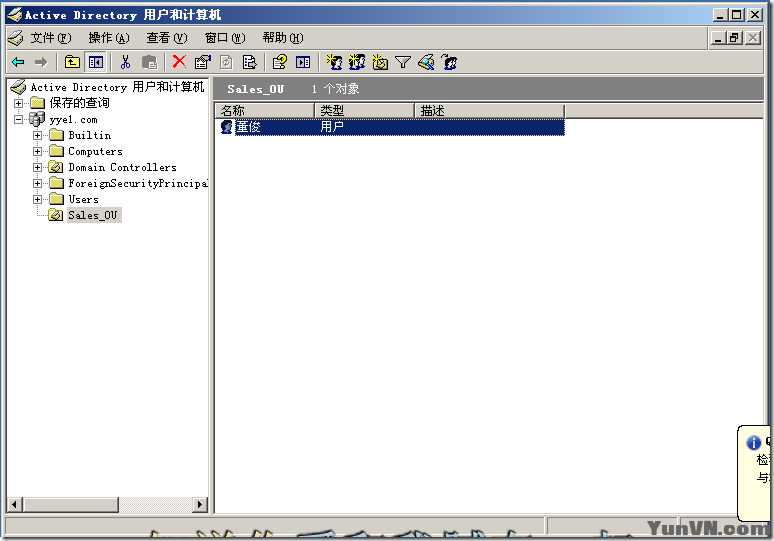774x541 pixels.
Task: Click the Paste clipboard icon in the toolbar
Action: 149,62
